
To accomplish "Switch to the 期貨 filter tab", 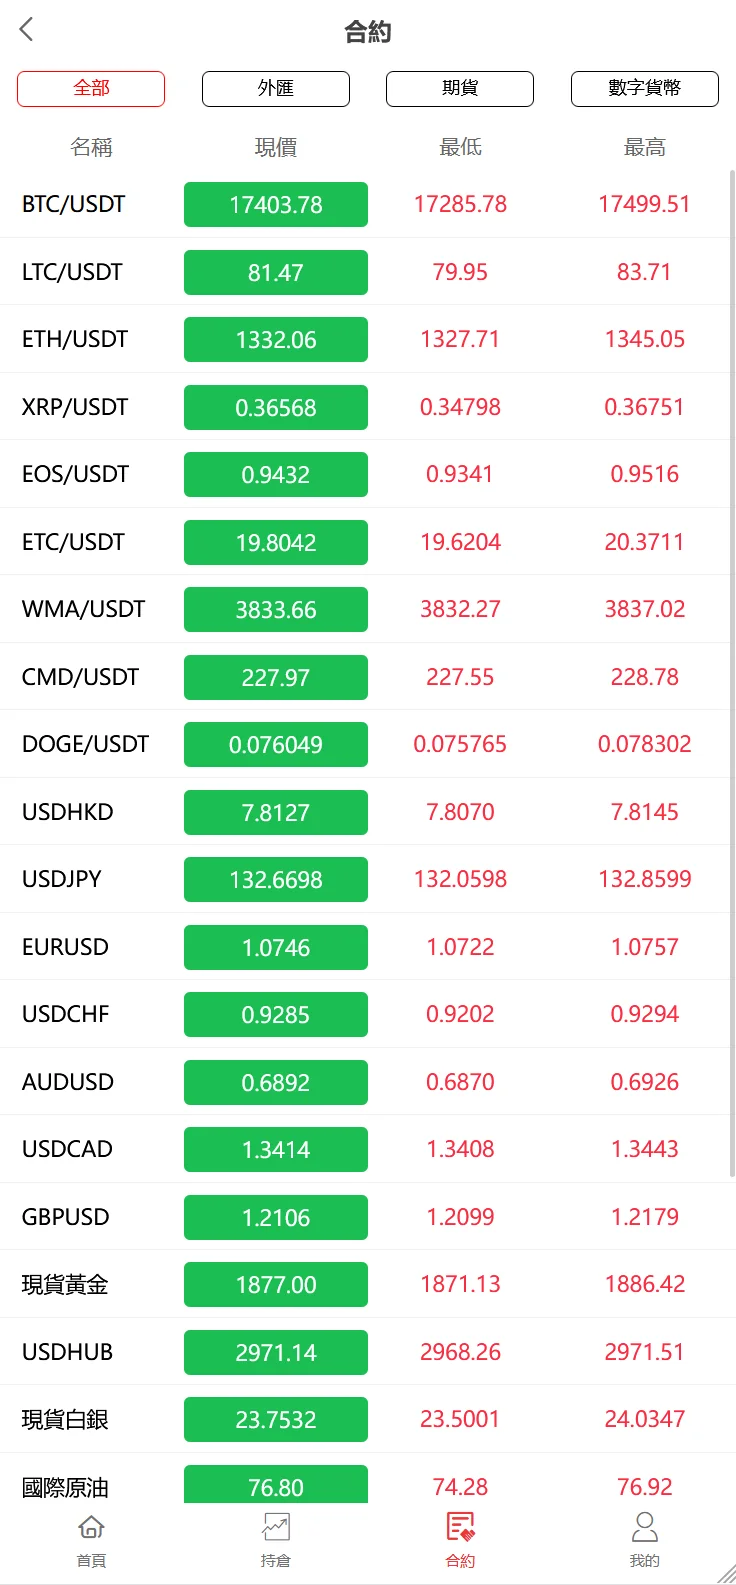I will (460, 88).
